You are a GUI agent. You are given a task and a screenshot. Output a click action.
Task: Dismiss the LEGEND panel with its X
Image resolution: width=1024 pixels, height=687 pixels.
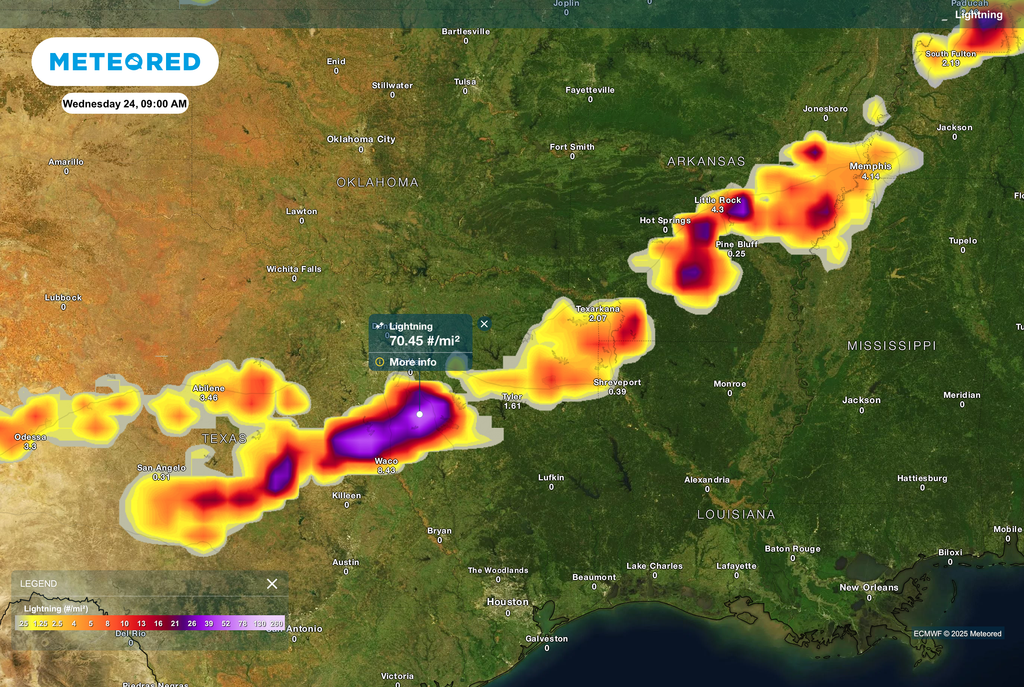(271, 583)
